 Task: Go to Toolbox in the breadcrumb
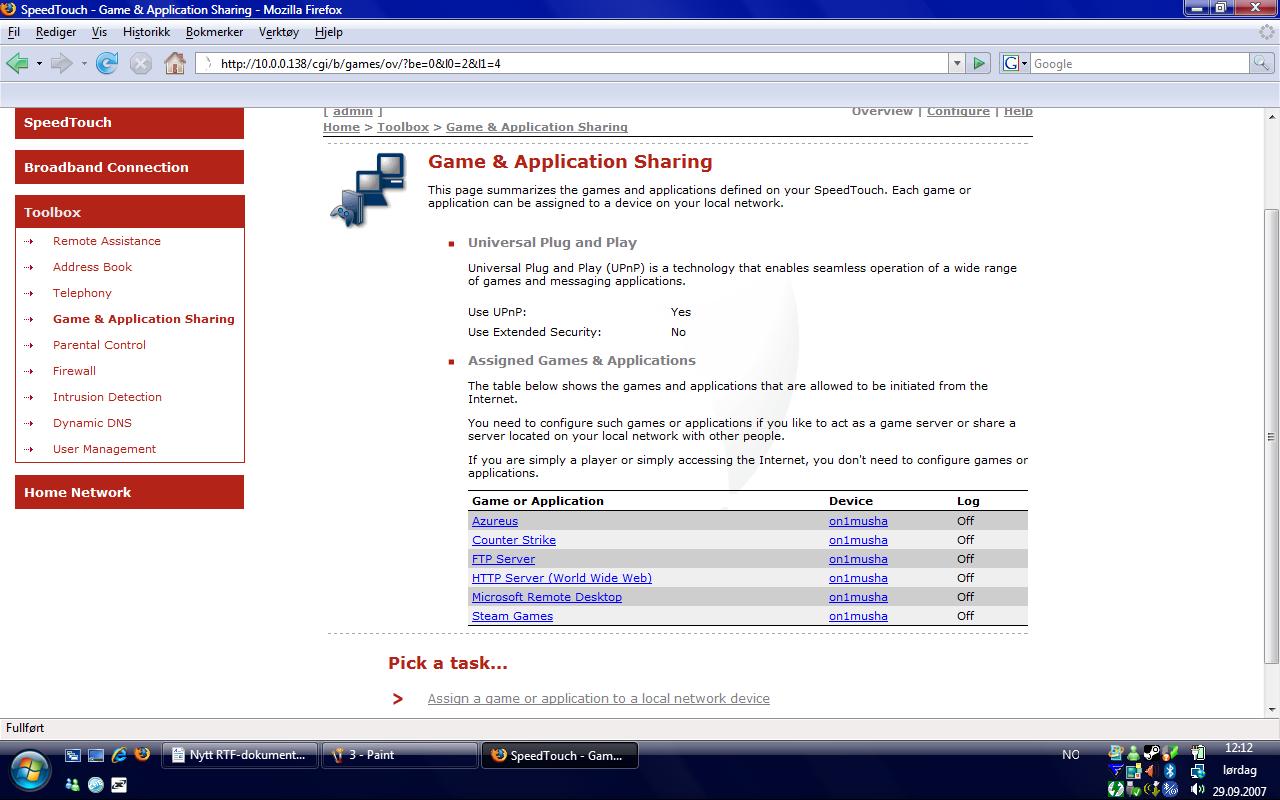tap(403, 127)
